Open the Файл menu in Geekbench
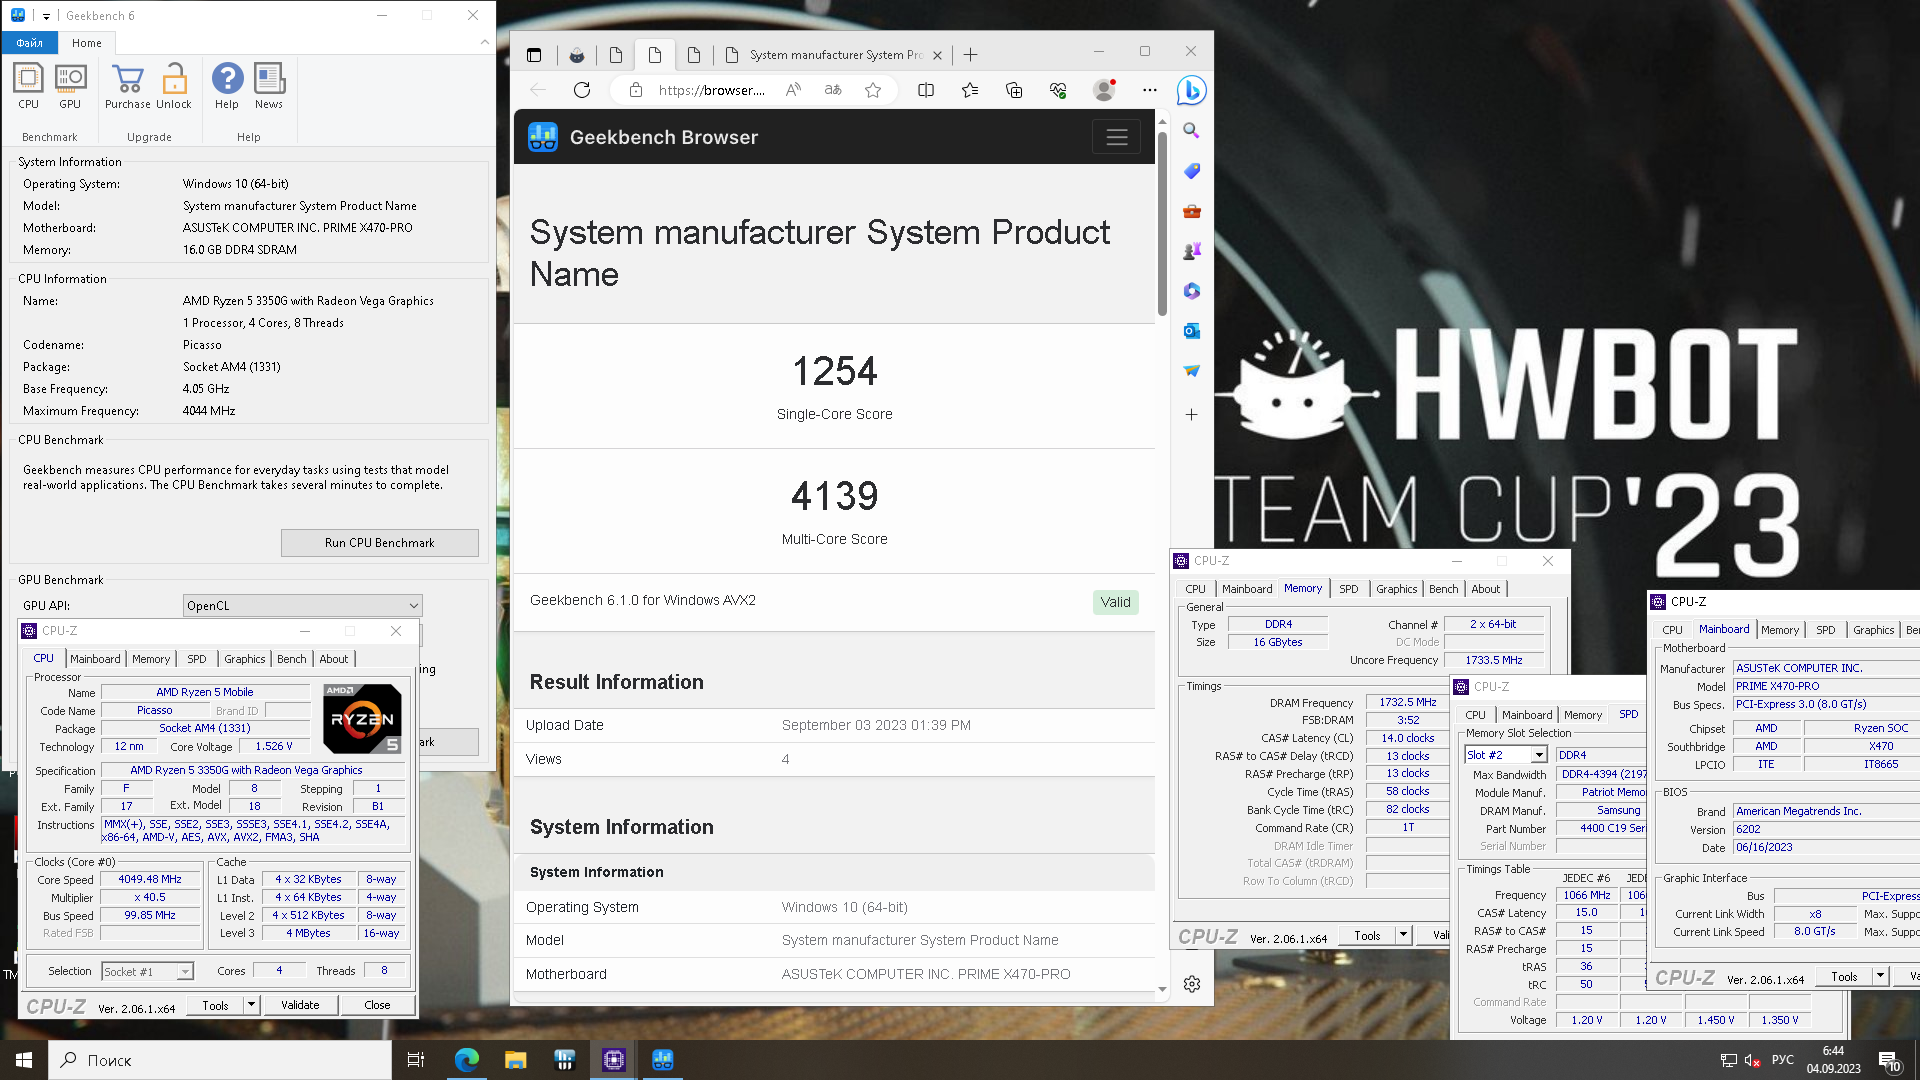The height and width of the screenshot is (1080, 1920). tap(29, 43)
